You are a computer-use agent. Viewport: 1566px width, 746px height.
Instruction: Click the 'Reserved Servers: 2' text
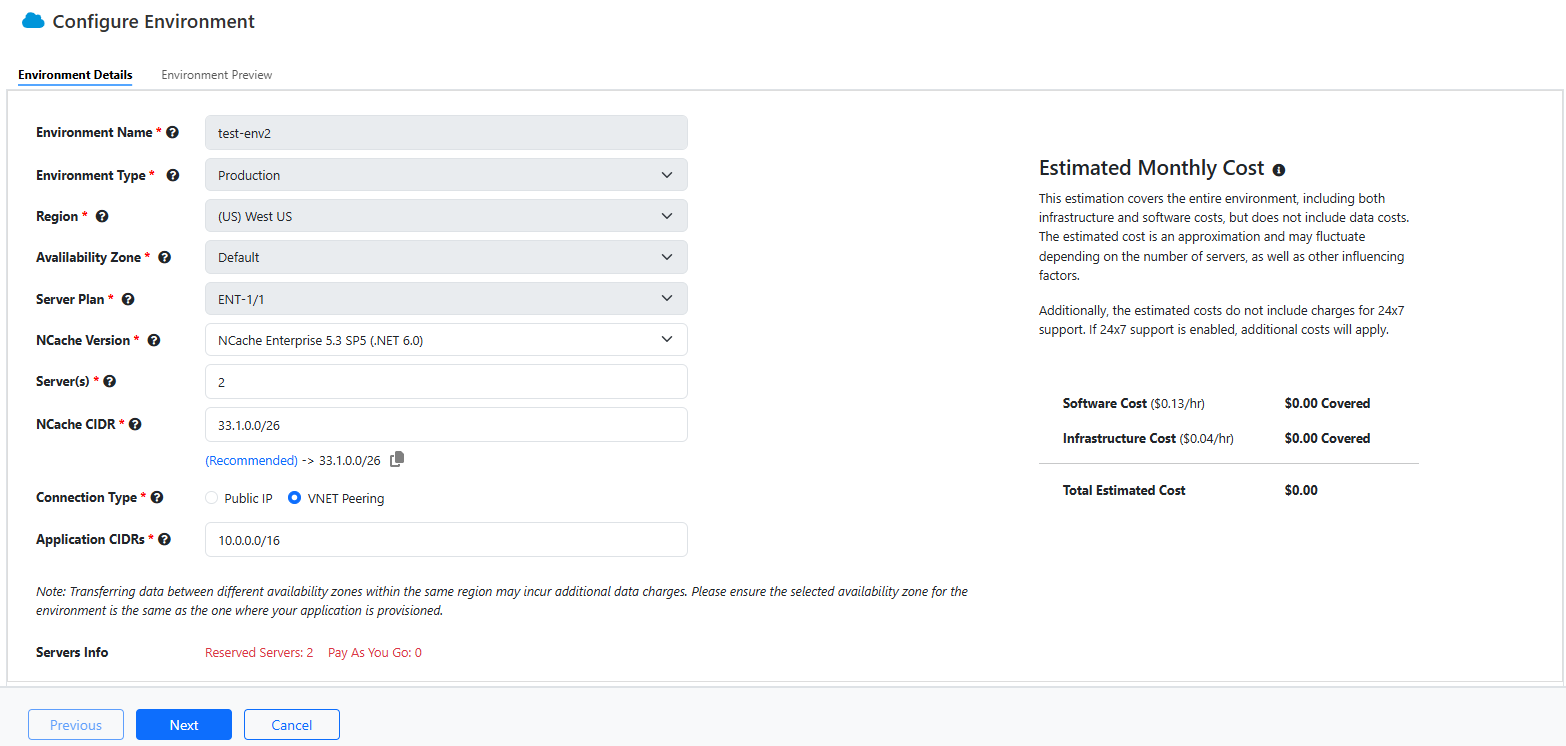[x=259, y=653]
